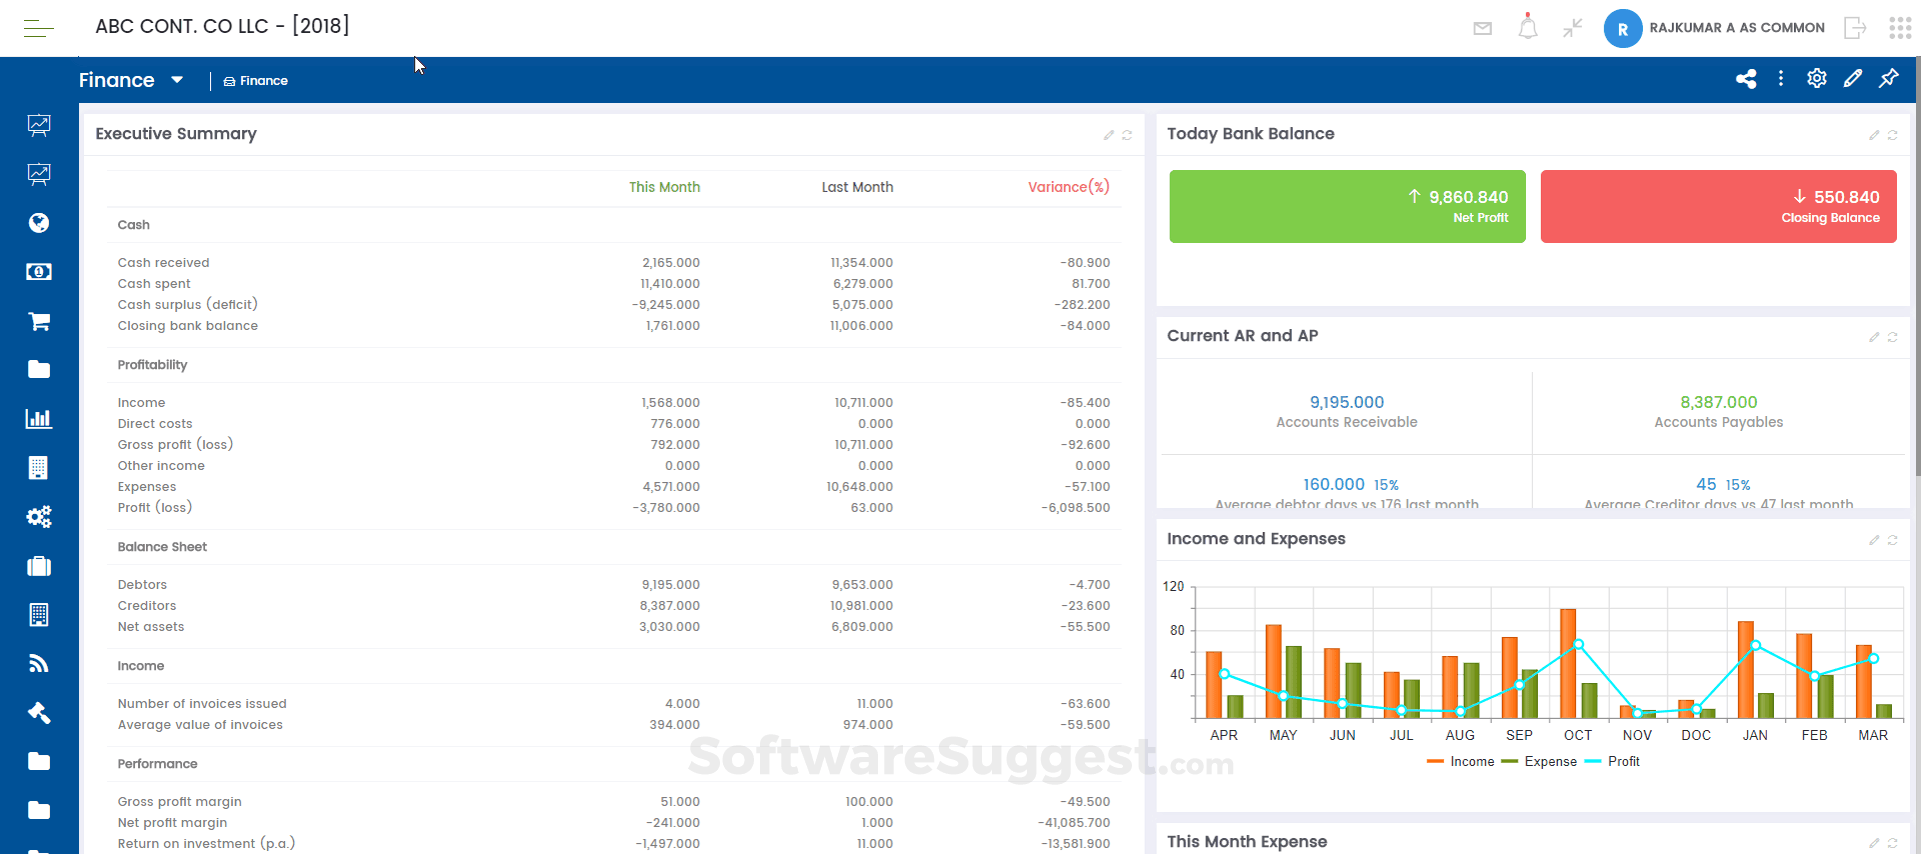Open the briefcase sidebar icon
The width and height of the screenshot is (1921, 854).
click(39, 566)
